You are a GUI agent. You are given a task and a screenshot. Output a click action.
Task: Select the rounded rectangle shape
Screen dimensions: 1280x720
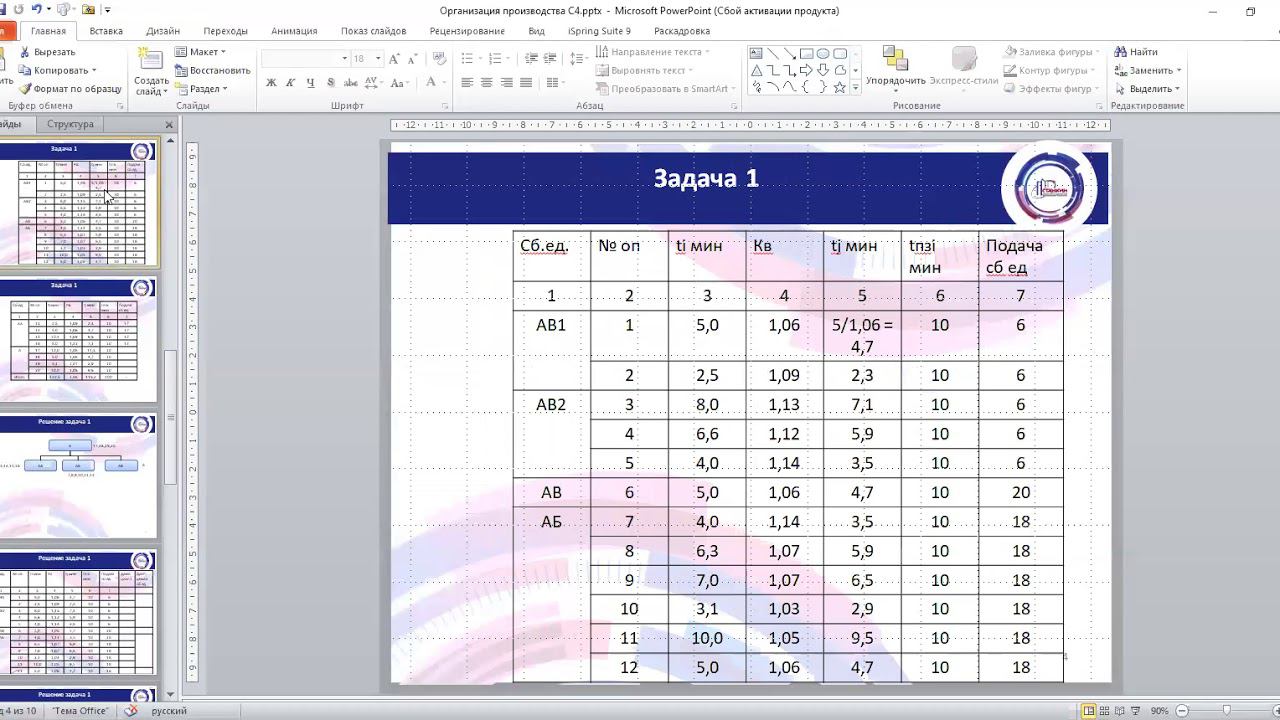click(839, 54)
